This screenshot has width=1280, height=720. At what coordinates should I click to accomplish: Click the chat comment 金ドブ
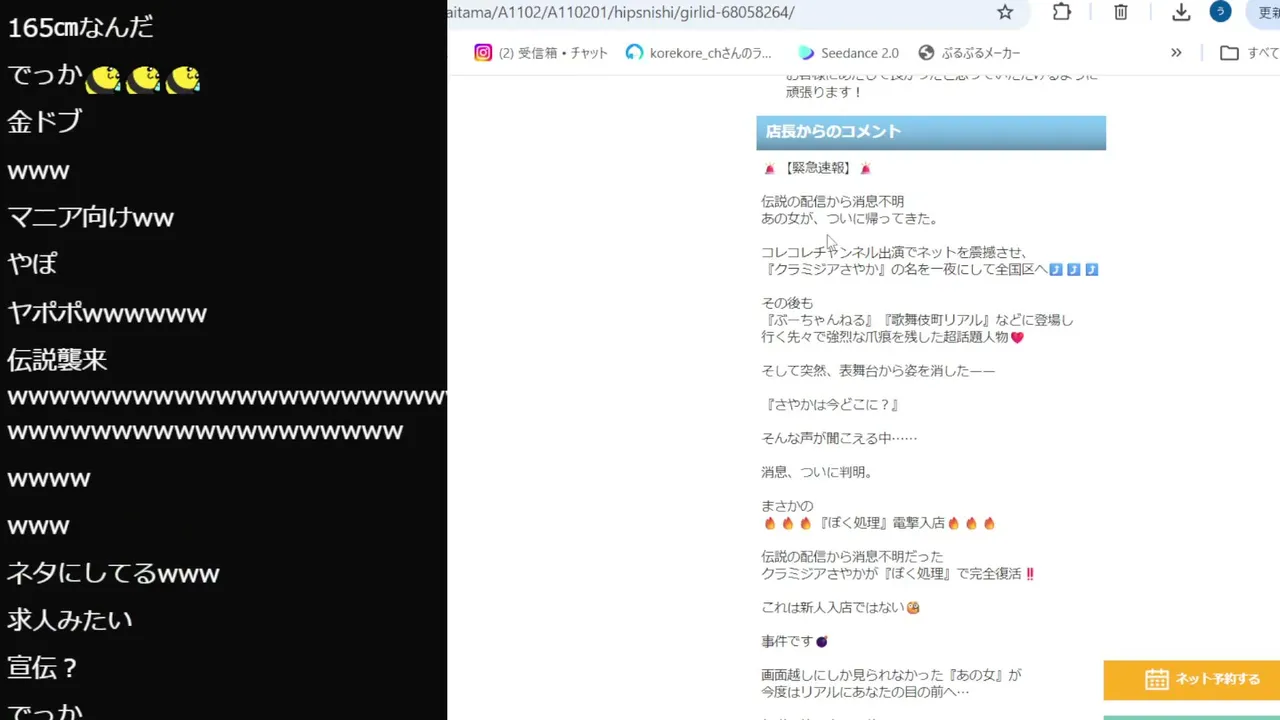click(x=44, y=122)
